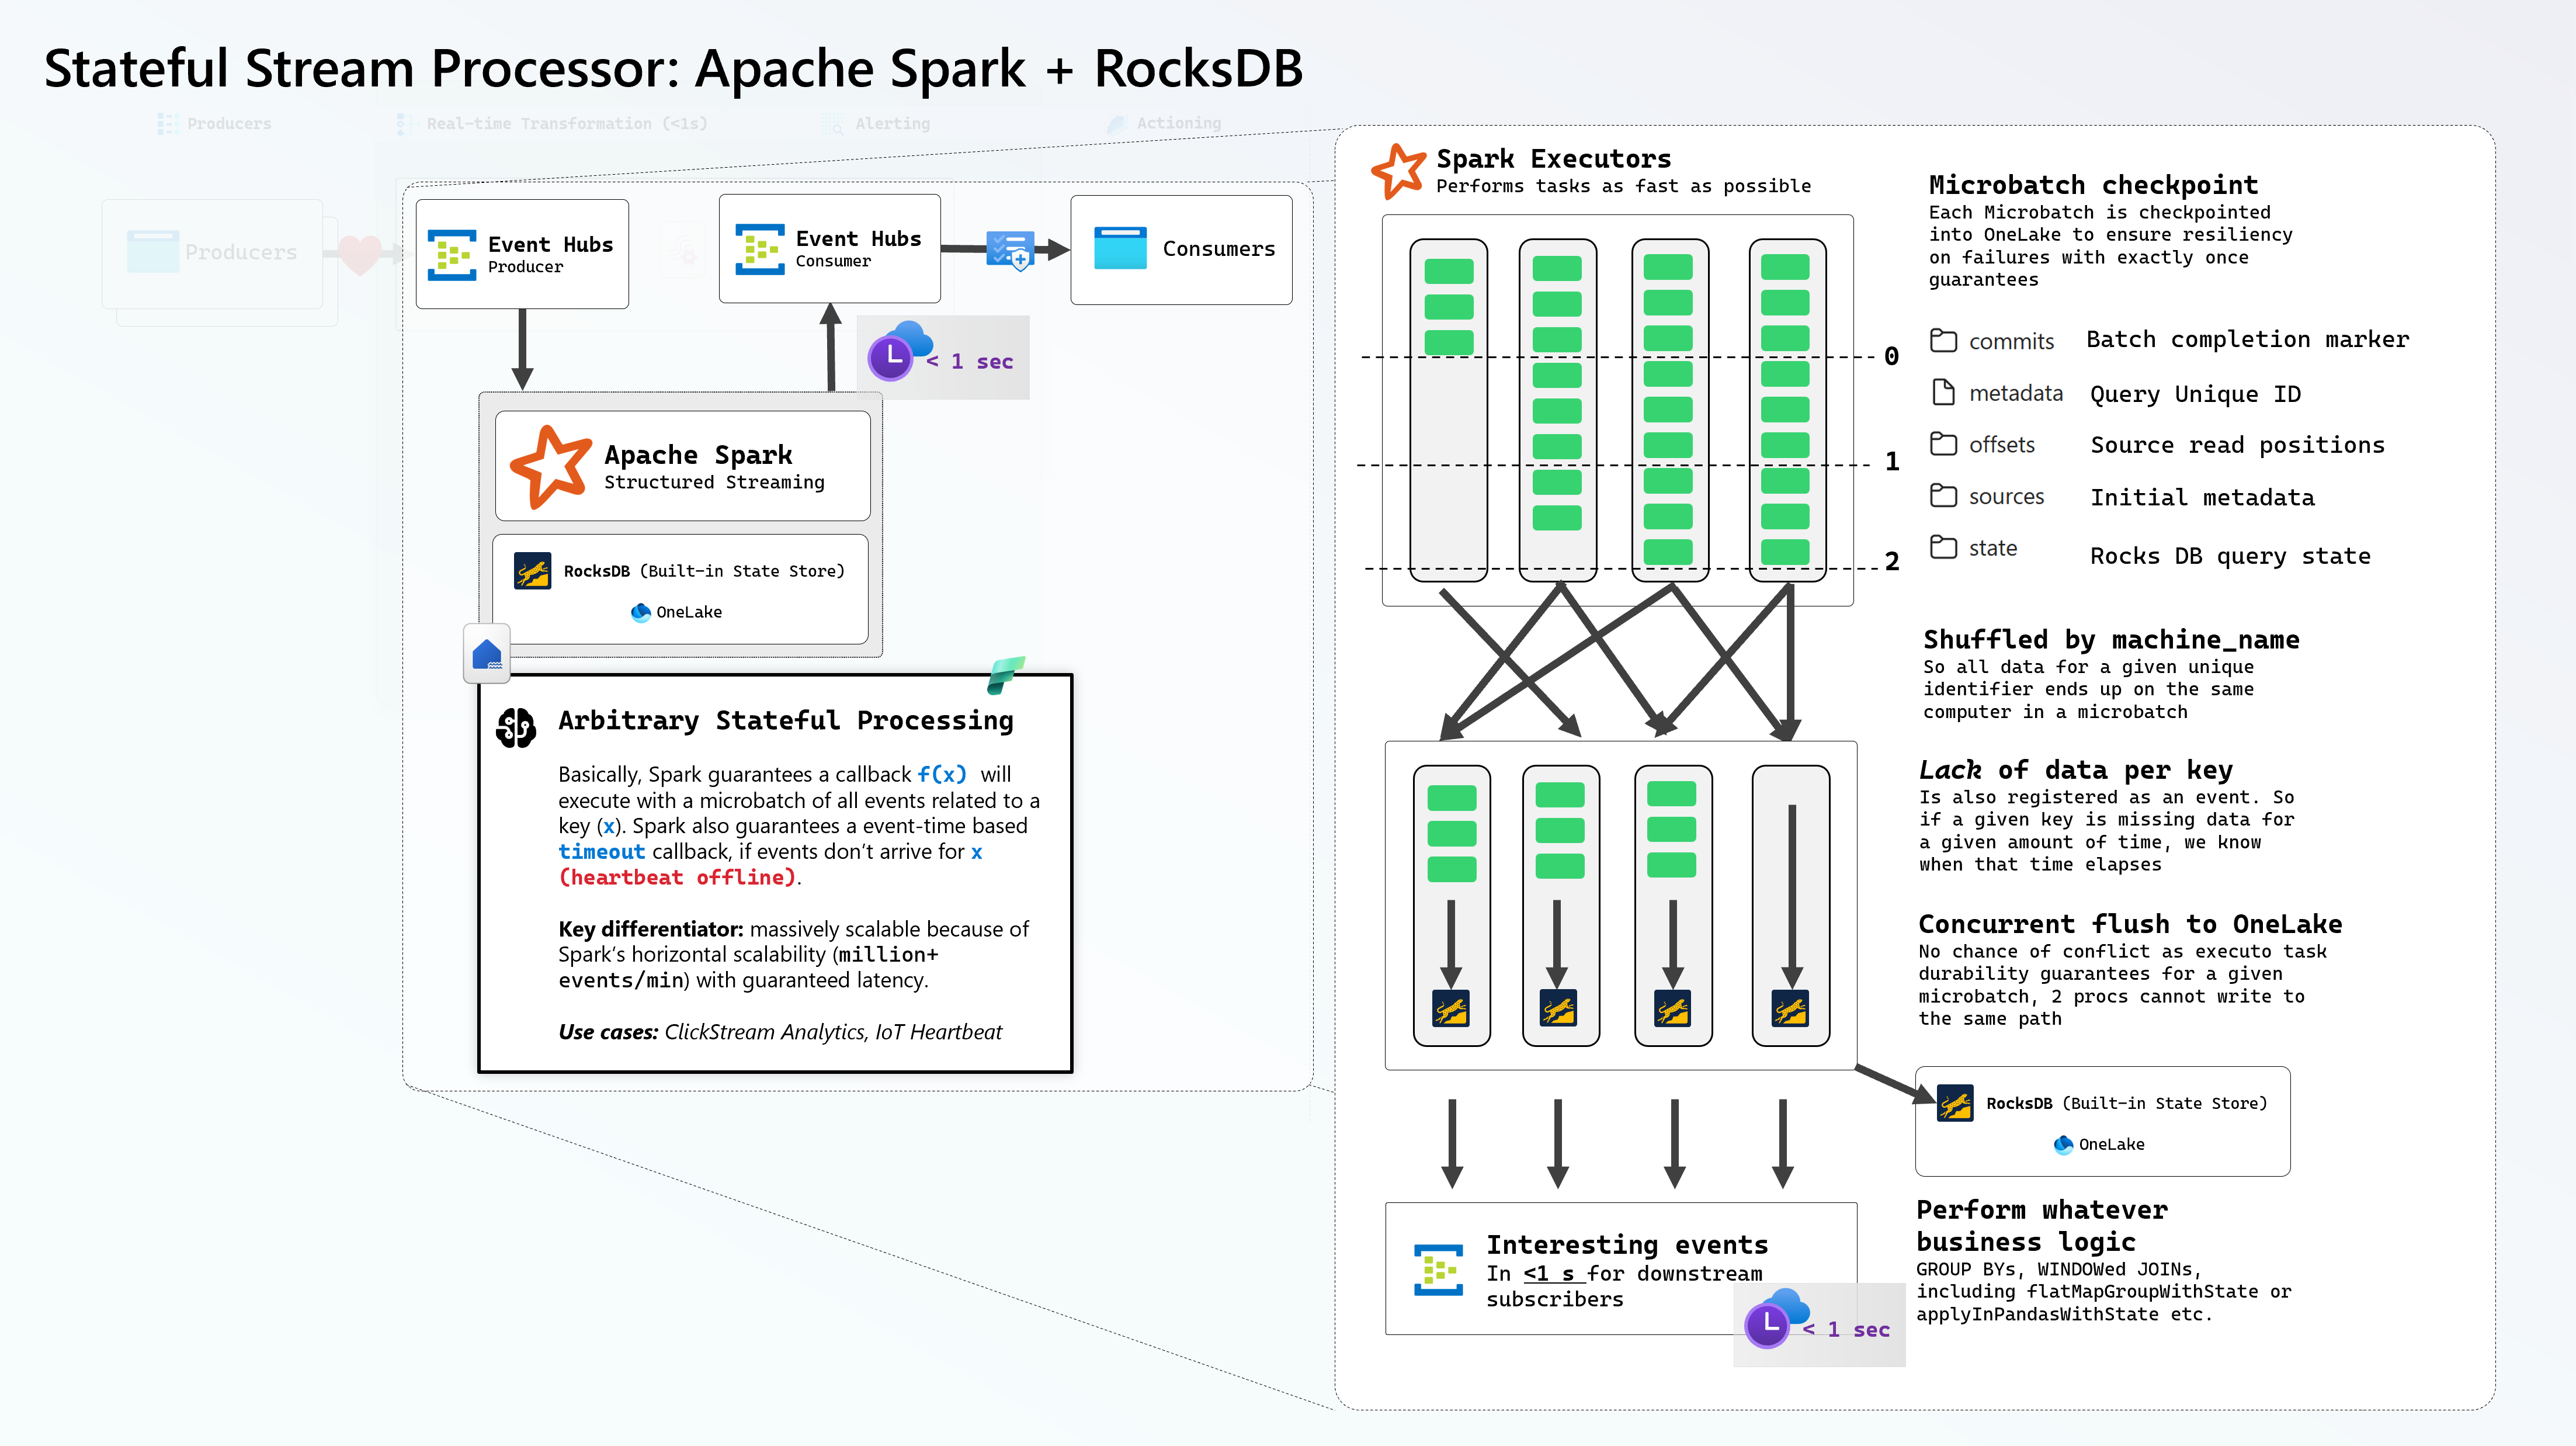Click the RocksDB icon in right-side state store box
The image size is (2576, 1446).
pyautogui.click(x=1955, y=1104)
